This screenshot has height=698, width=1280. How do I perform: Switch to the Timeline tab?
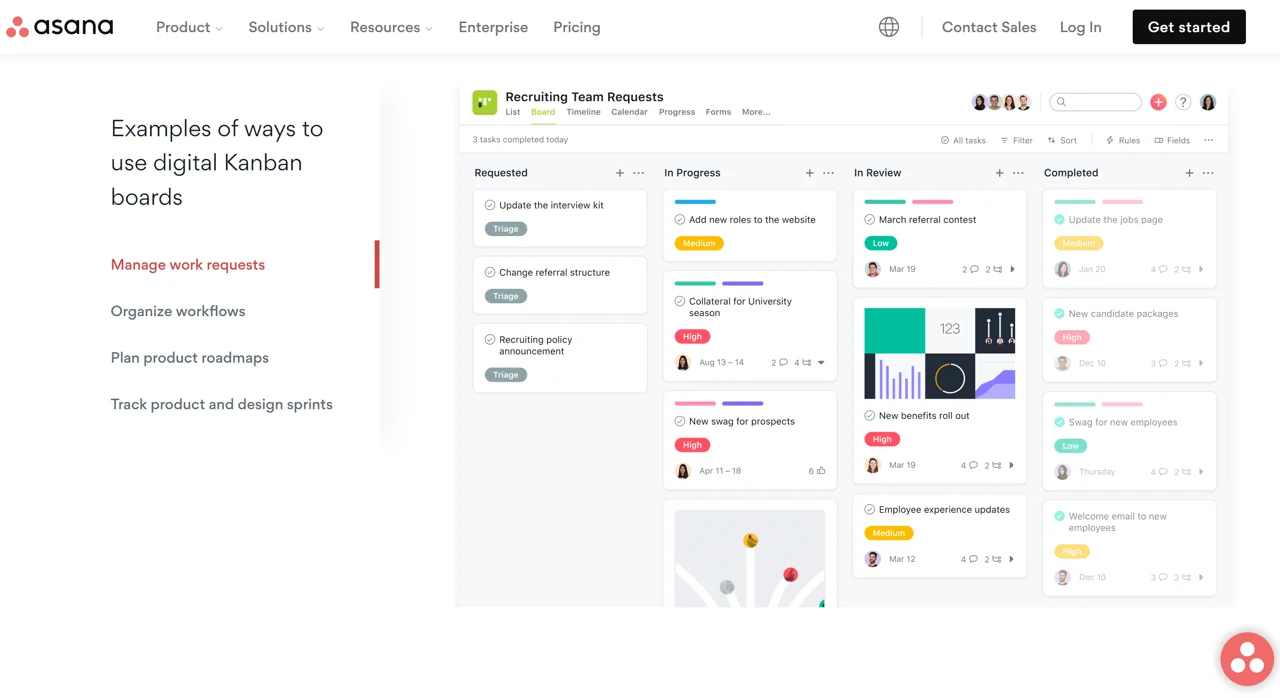(583, 112)
